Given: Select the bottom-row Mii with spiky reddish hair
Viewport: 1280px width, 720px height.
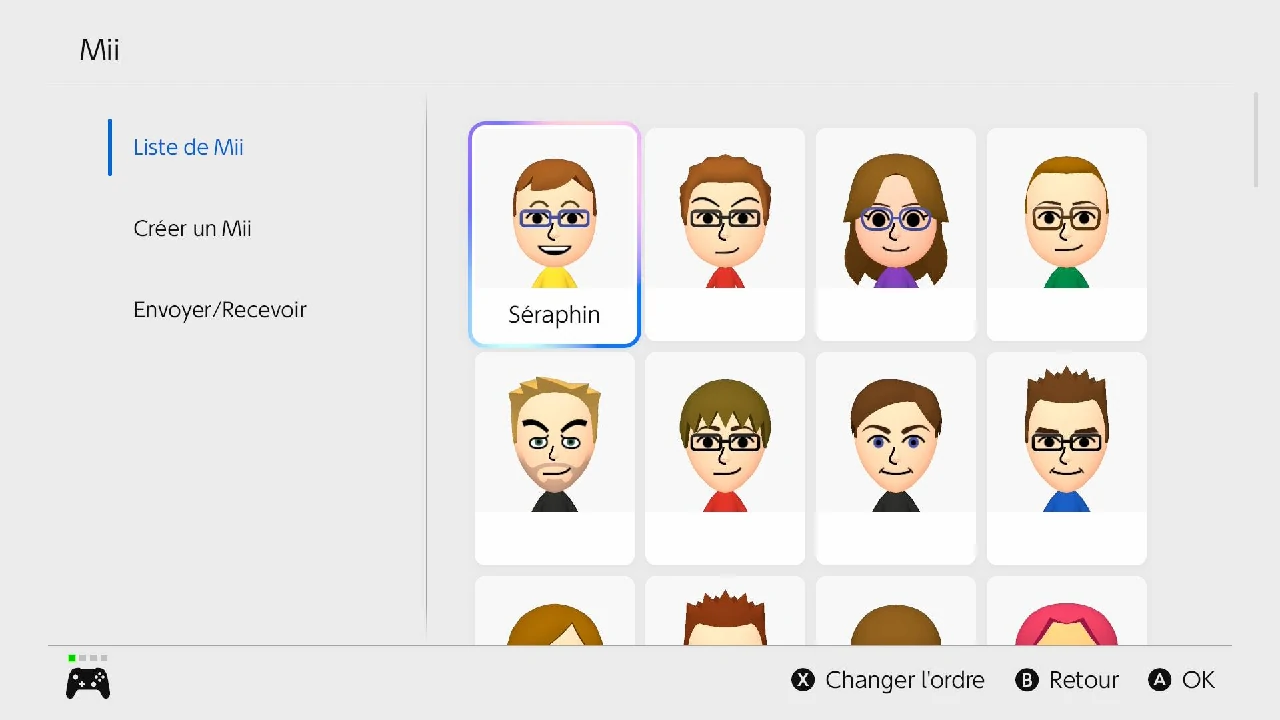Looking at the screenshot, I should (725, 610).
